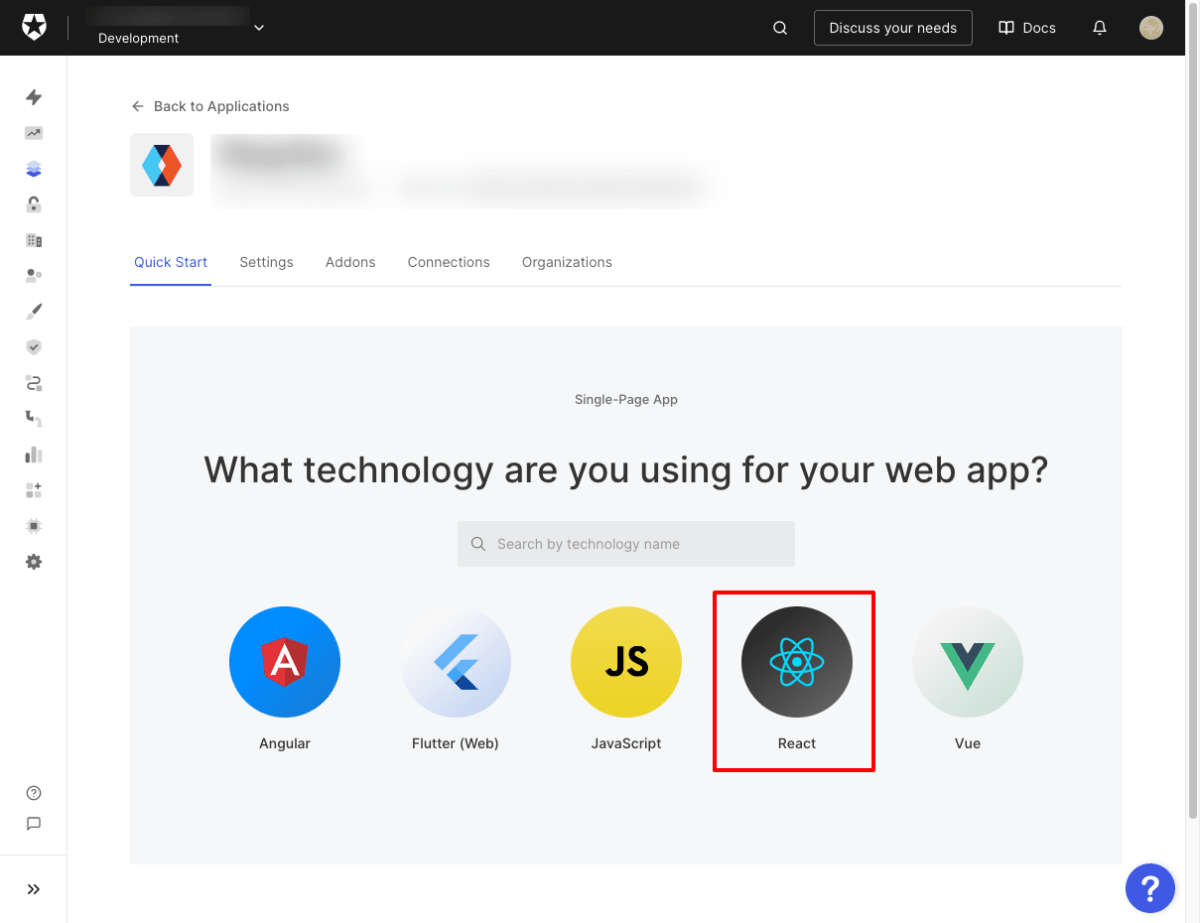Image resolution: width=1200 pixels, height=923 pixels.
Task: Open the Organizations building icon in sidebar
Action: [34, 240]
